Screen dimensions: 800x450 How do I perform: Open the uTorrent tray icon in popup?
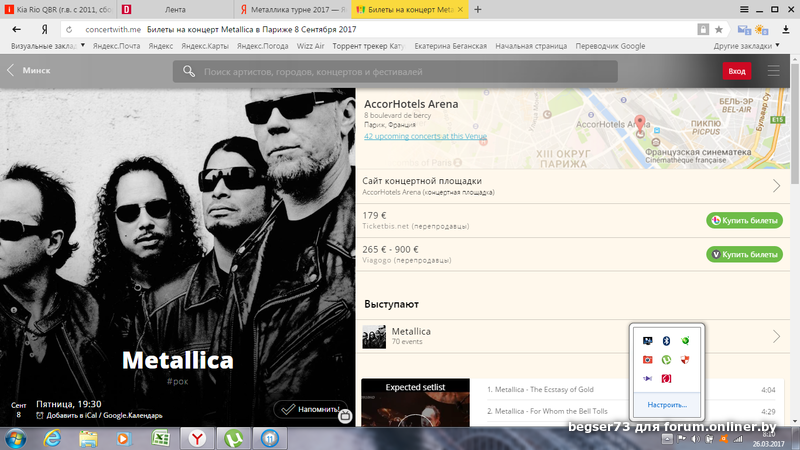666,360
